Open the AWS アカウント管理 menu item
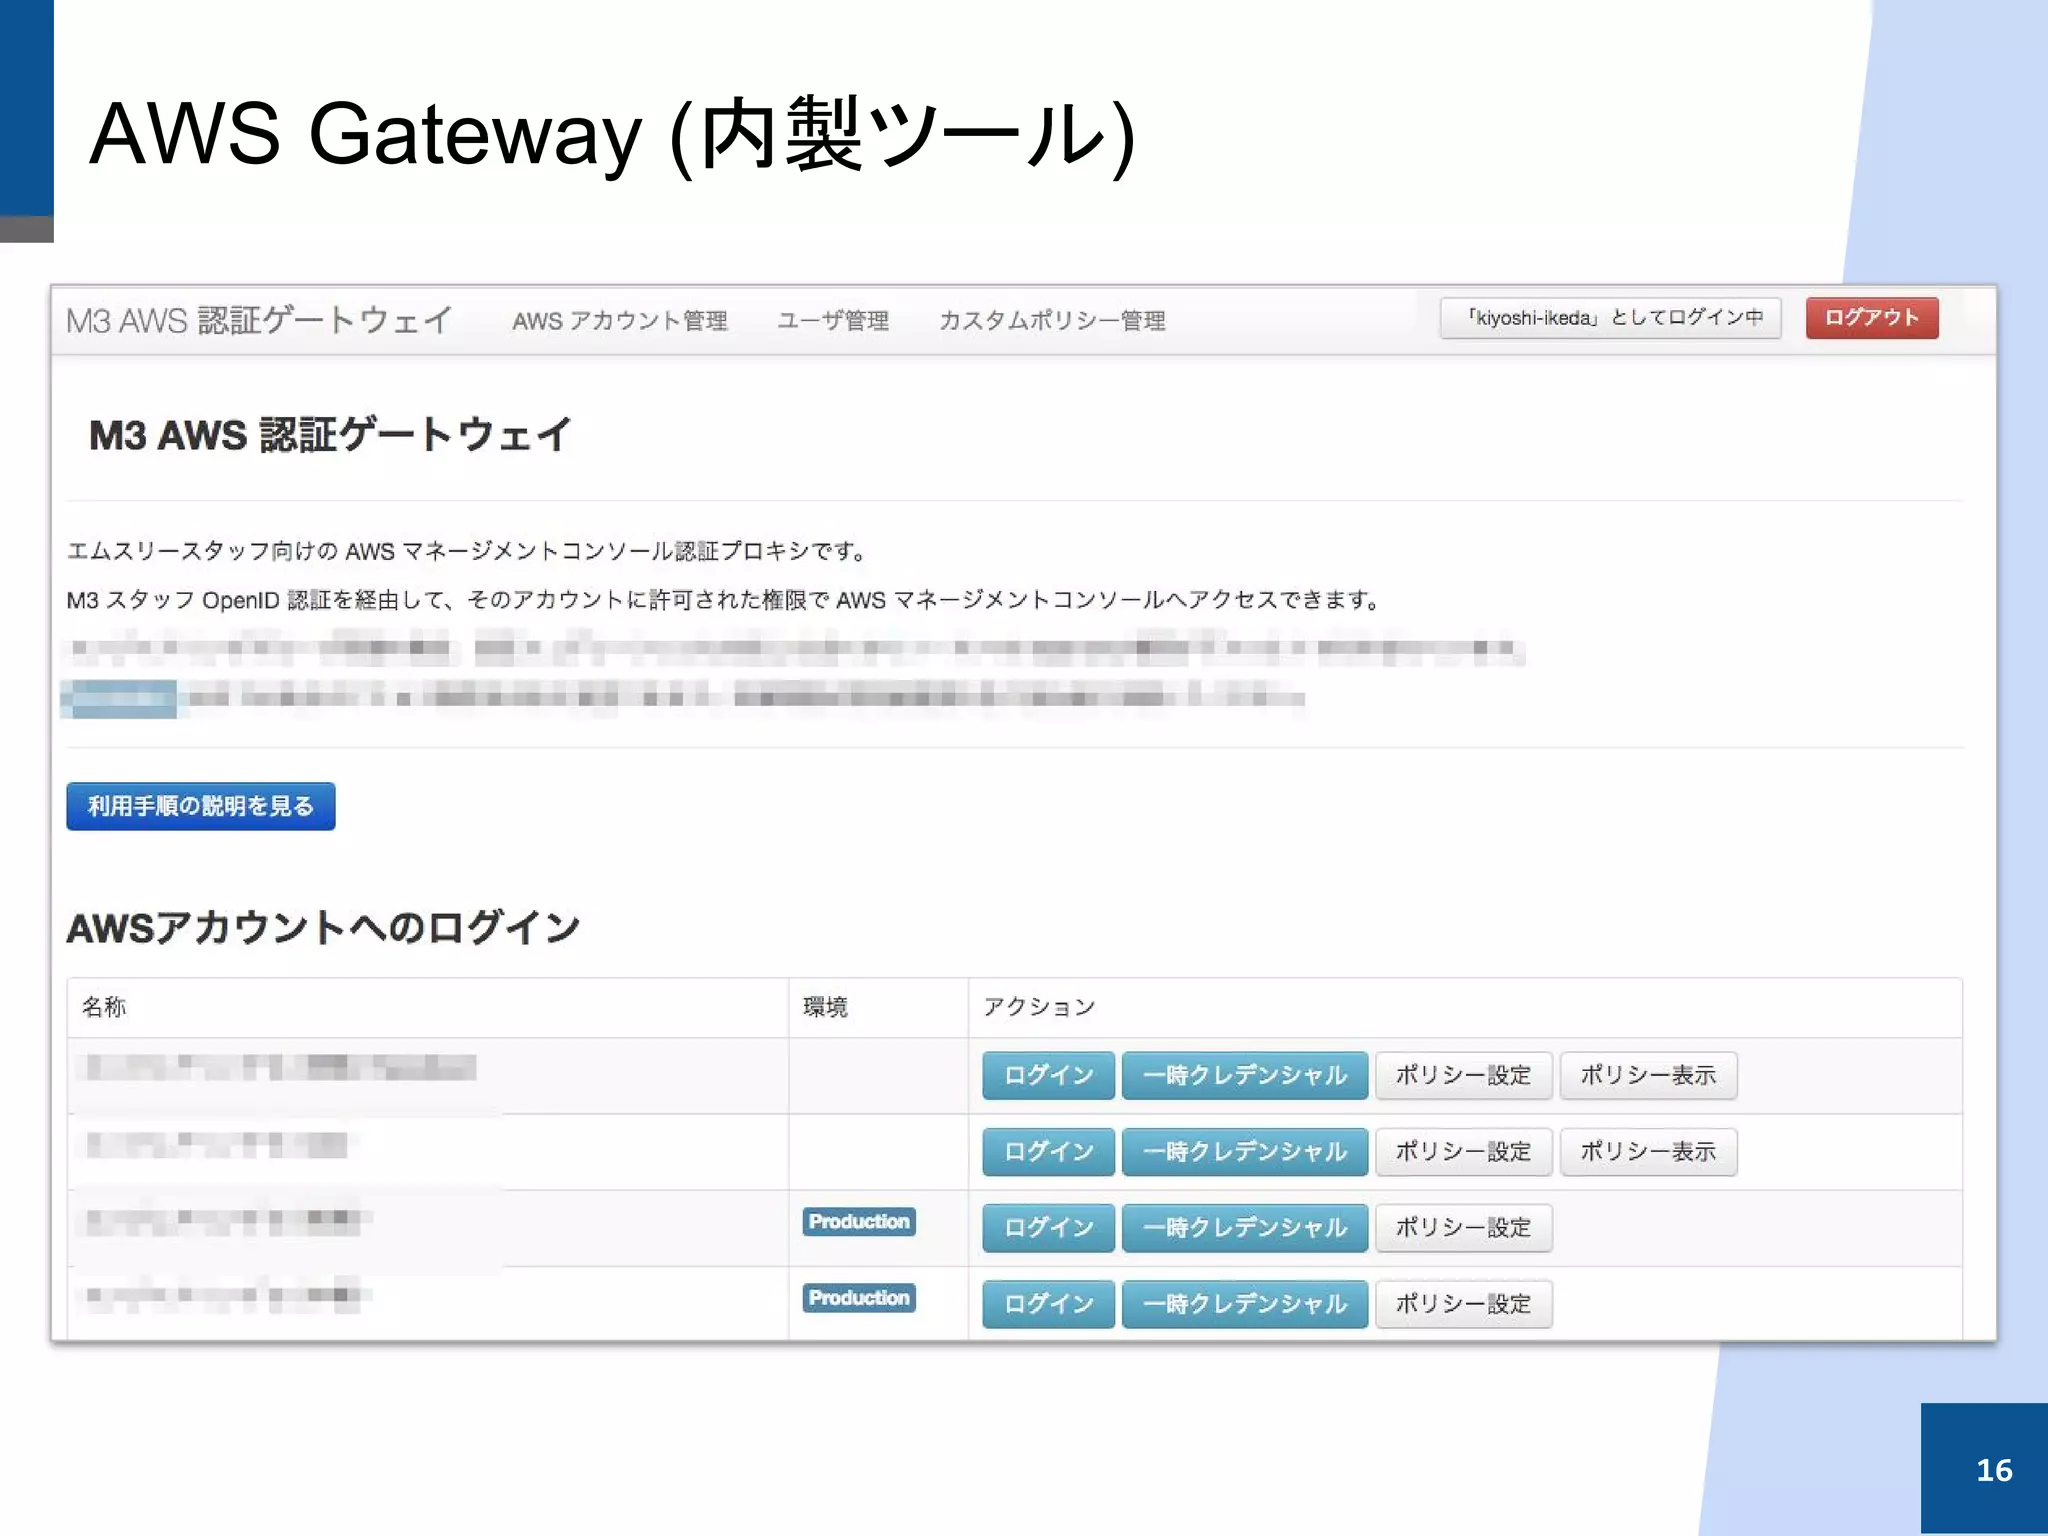The width and height of the screenshot is (2048, 1536). (619, 320)
